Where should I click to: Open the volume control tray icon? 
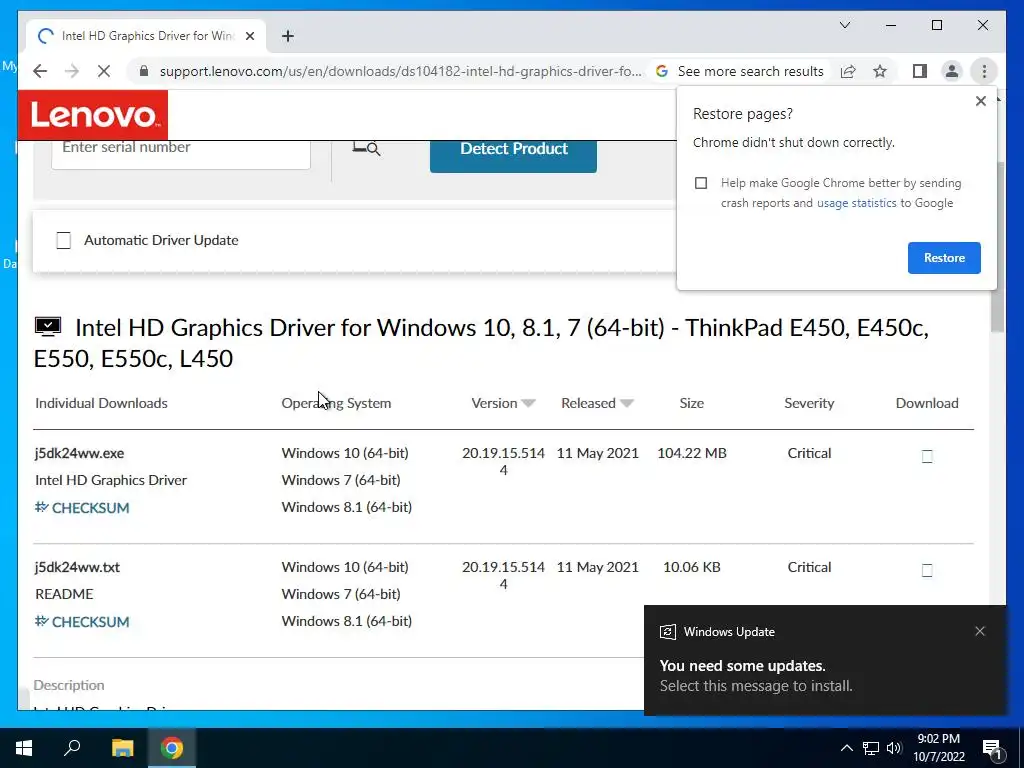(x=894, y=748)
